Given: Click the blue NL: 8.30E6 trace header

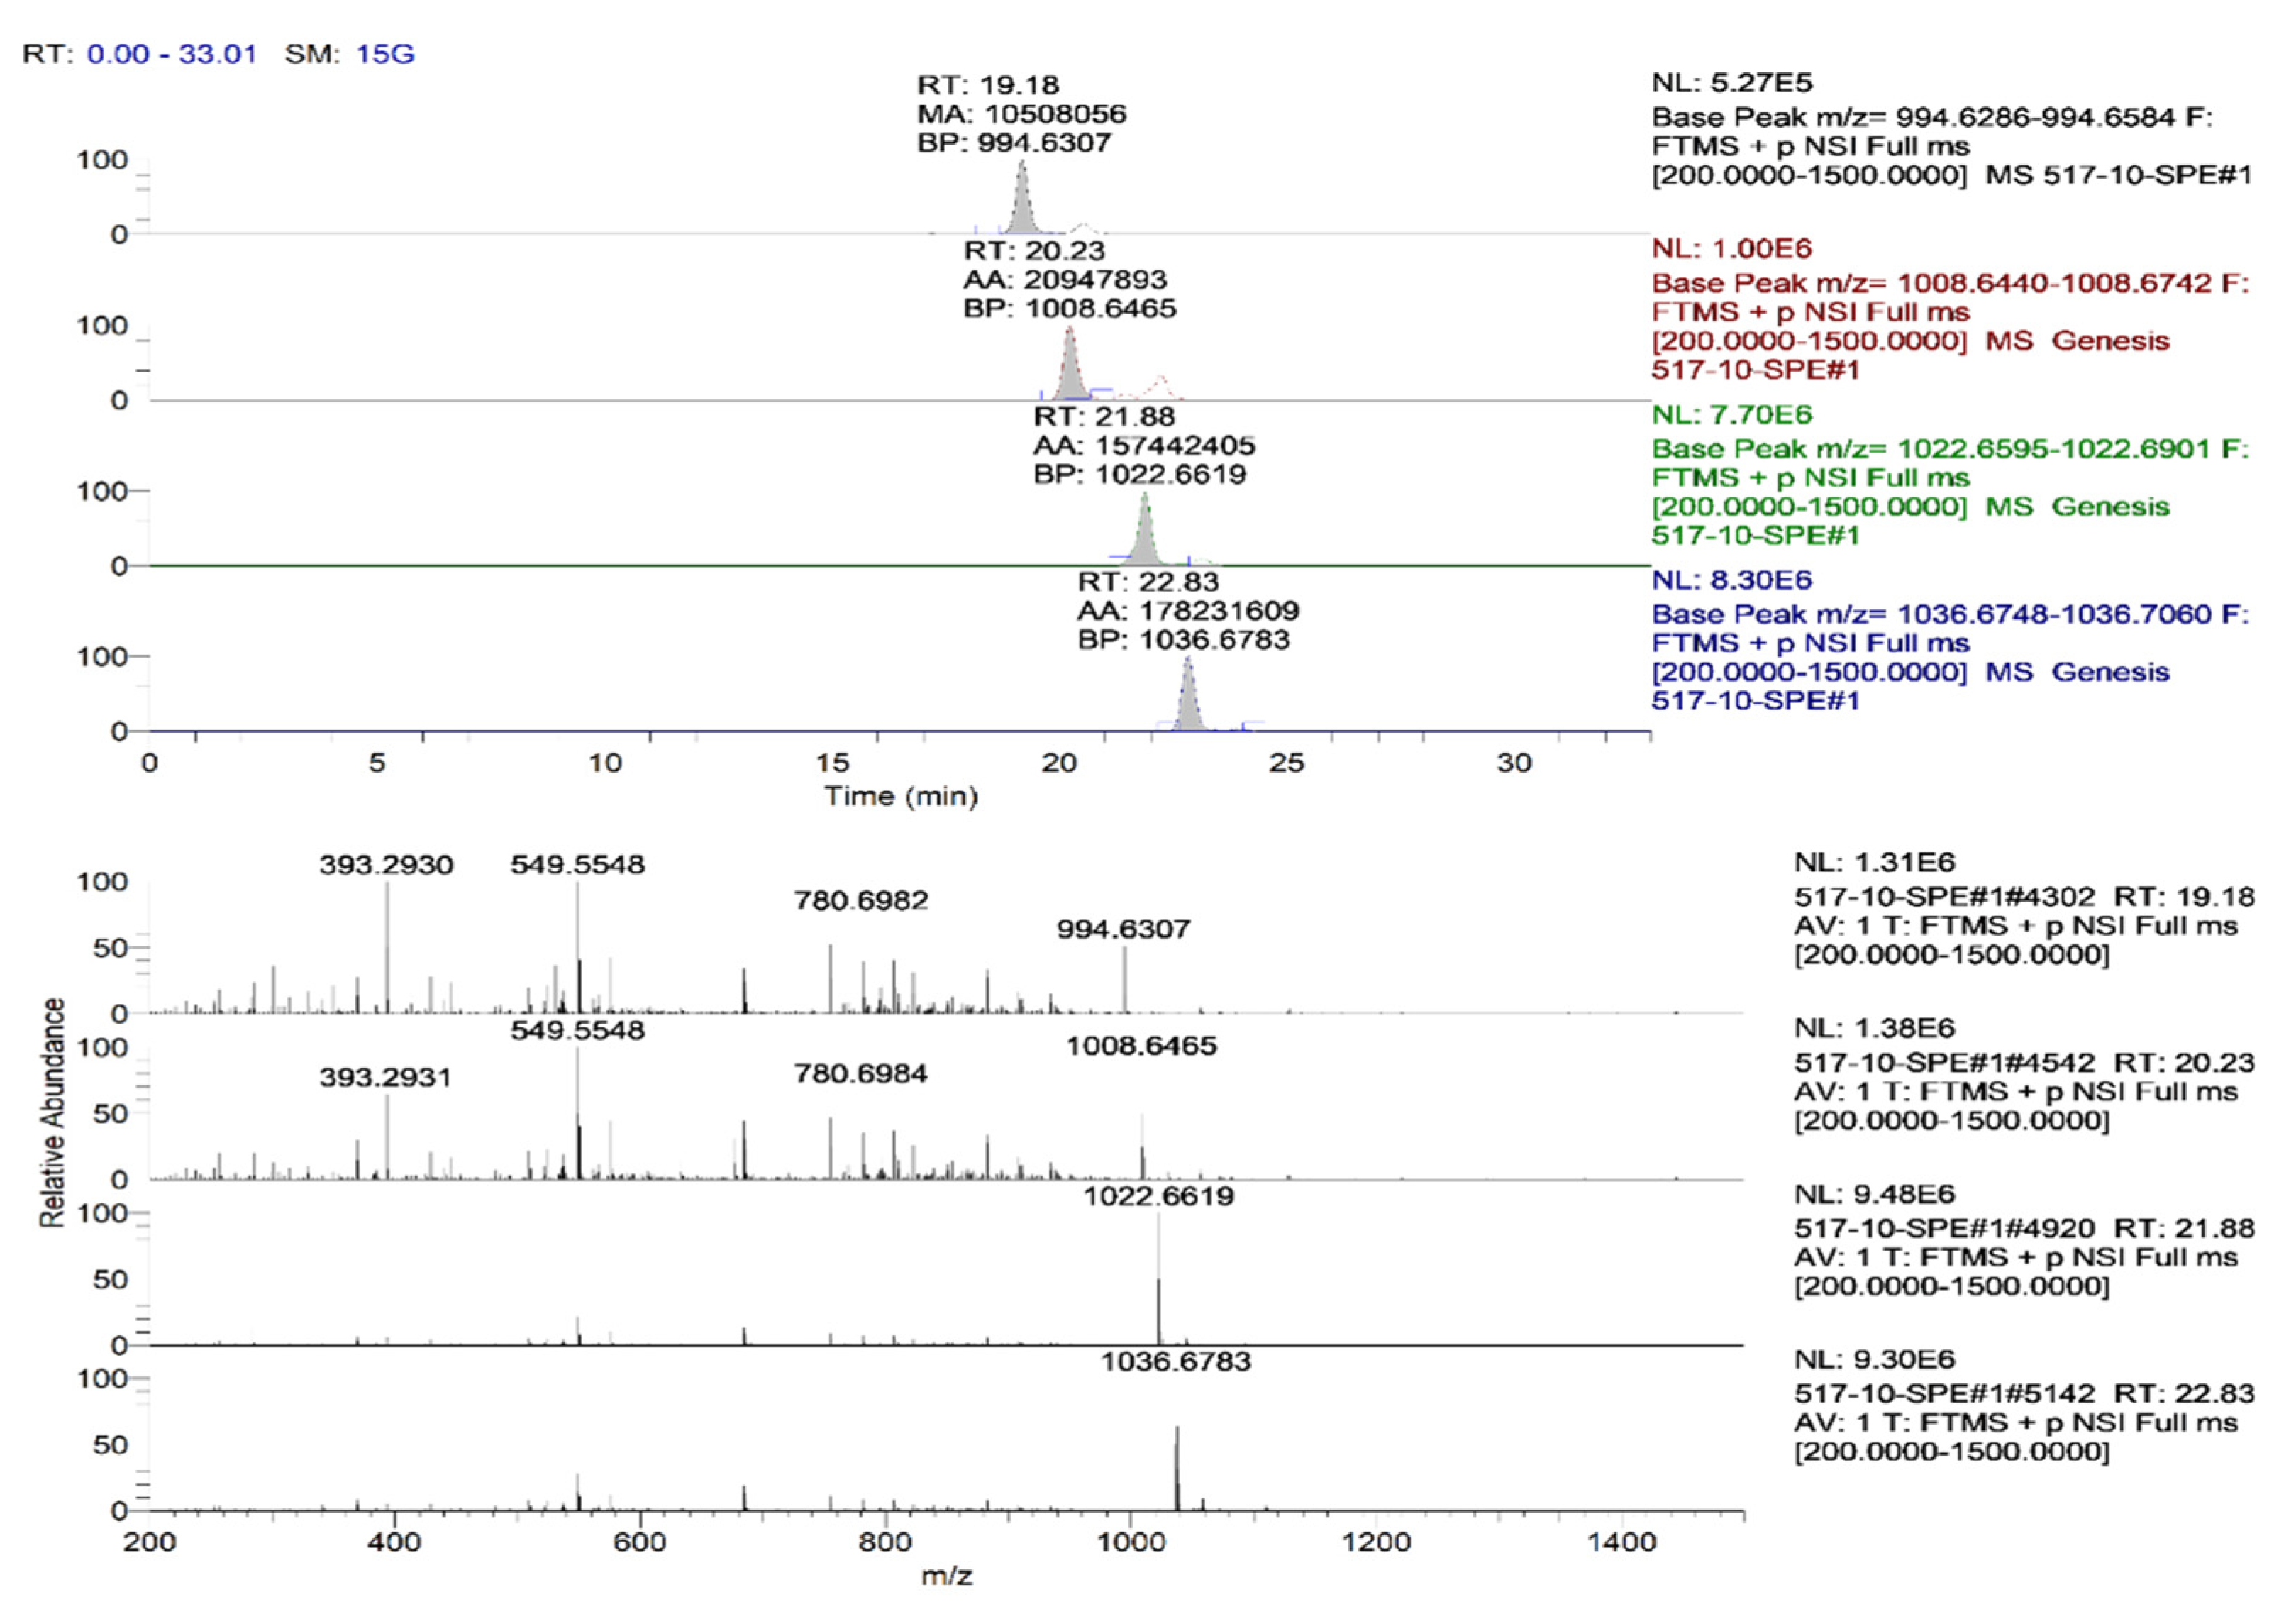Looking at the screenshot, I should tap(1732, 580).
